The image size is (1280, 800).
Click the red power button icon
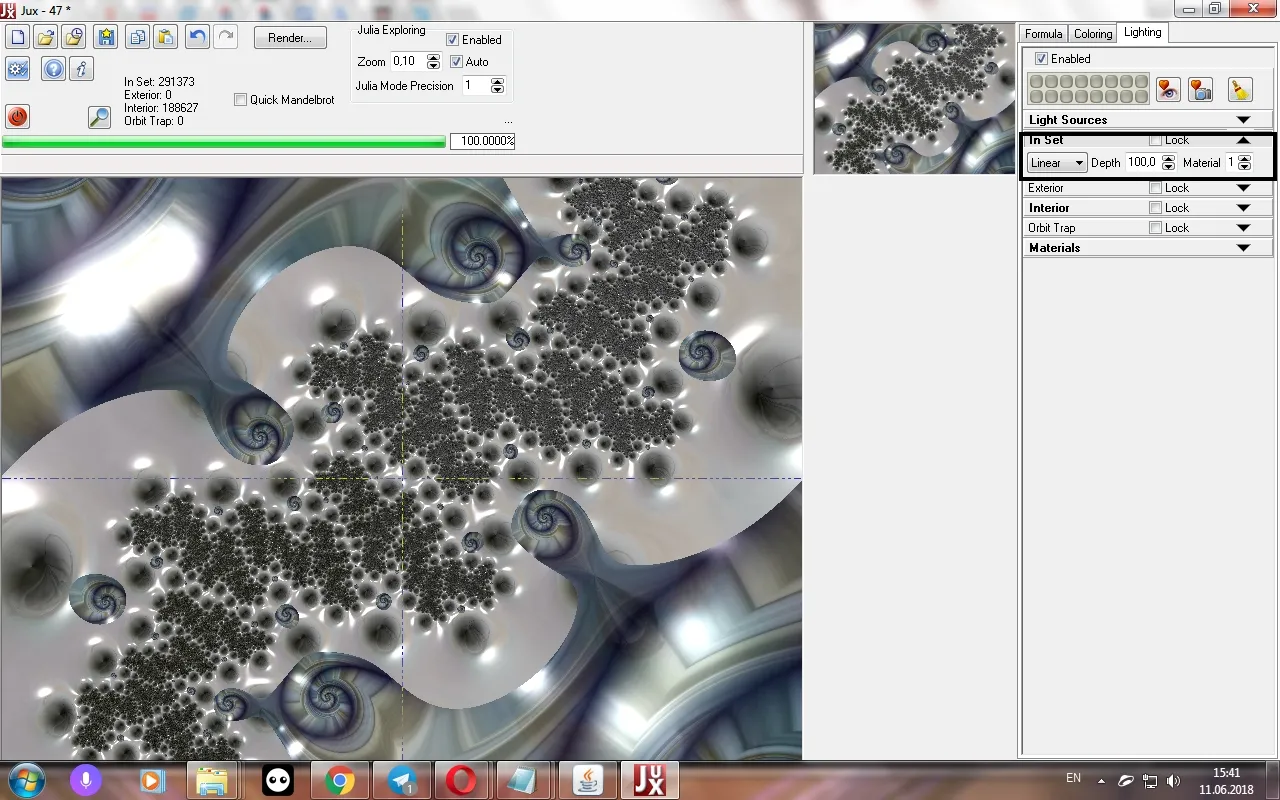[x=17, y=116]
